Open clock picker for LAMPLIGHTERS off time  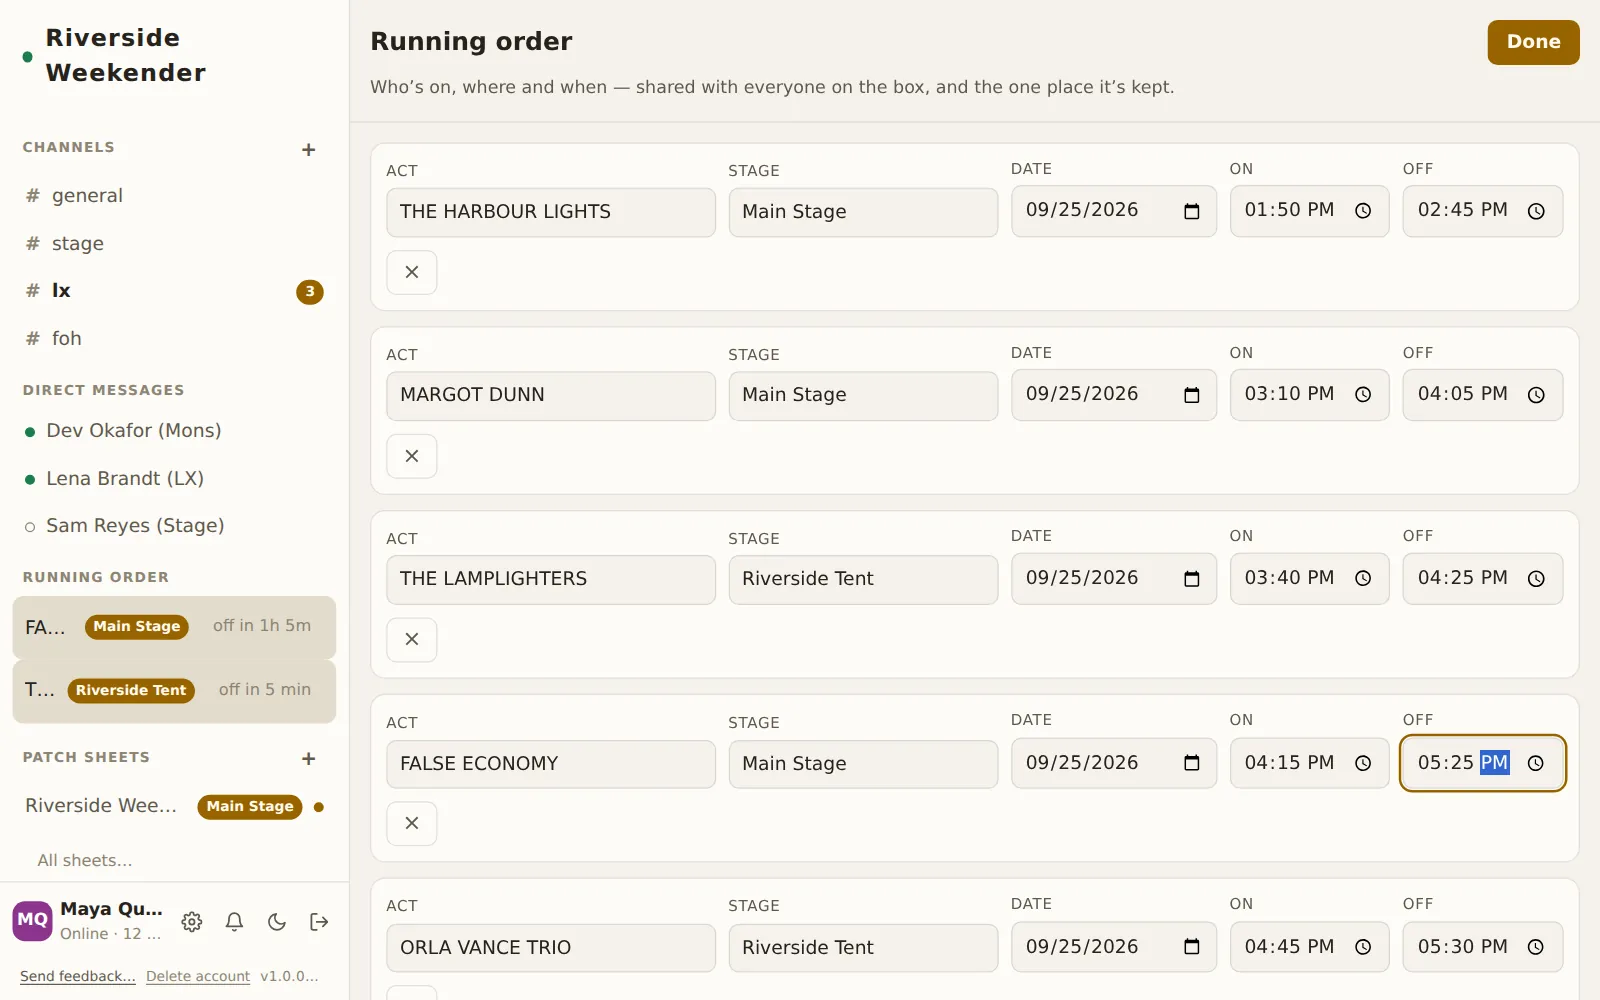(x=1536, y=579)
